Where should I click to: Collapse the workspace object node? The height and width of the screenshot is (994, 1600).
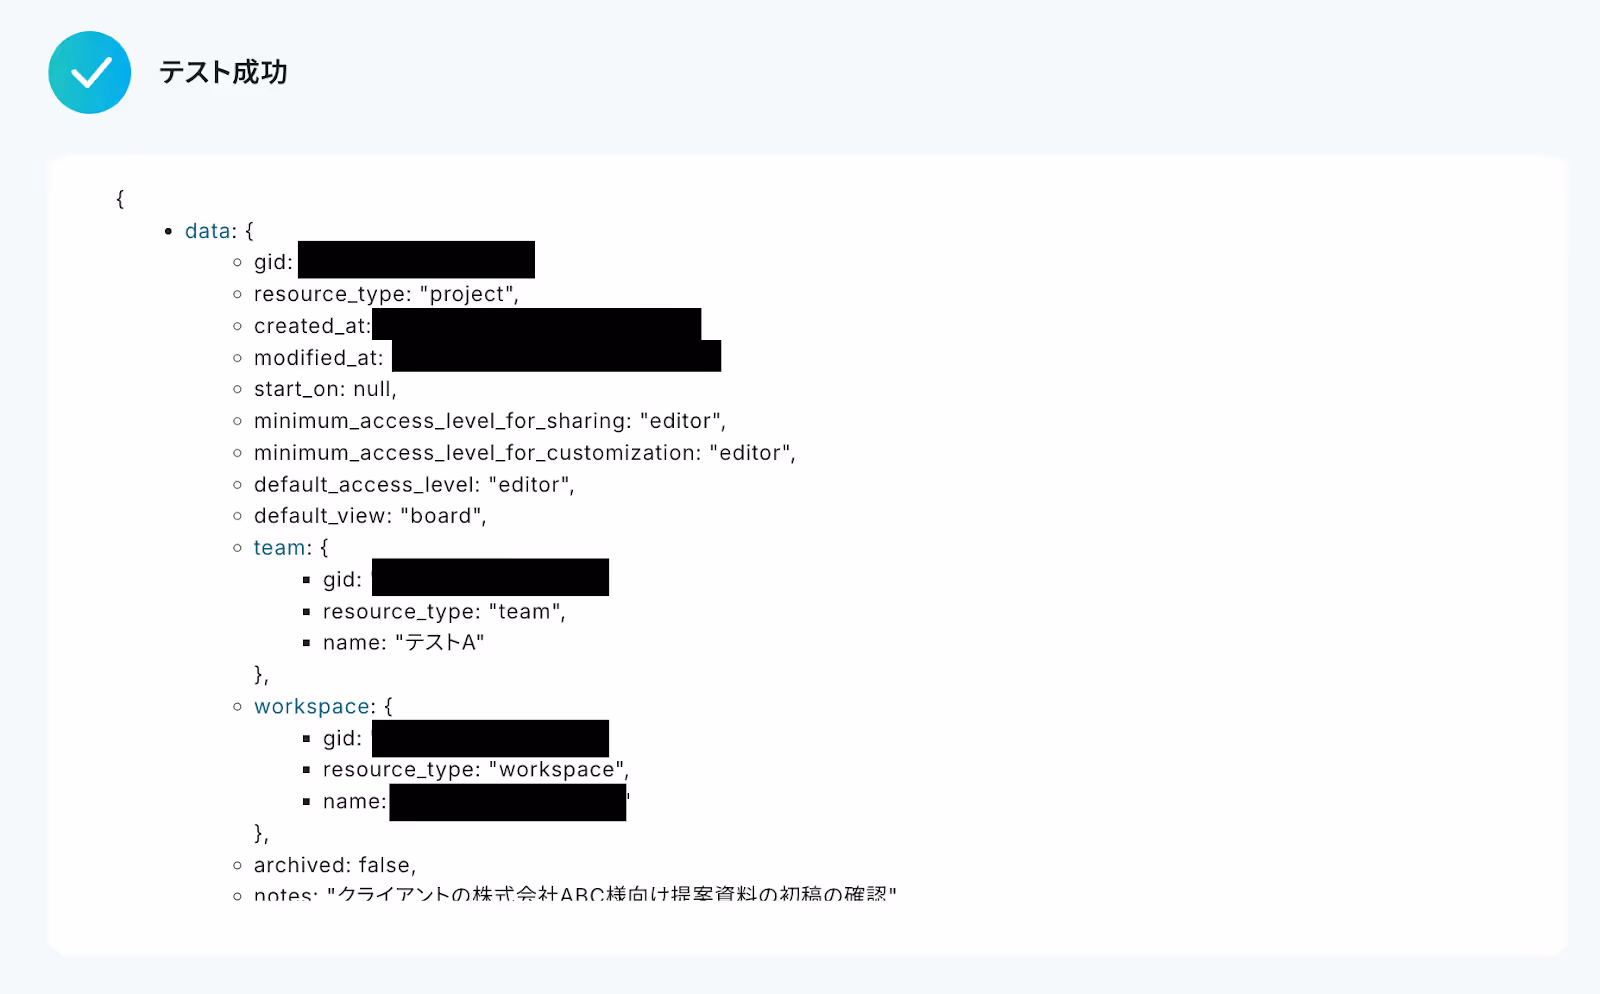[x=313, y=706]
